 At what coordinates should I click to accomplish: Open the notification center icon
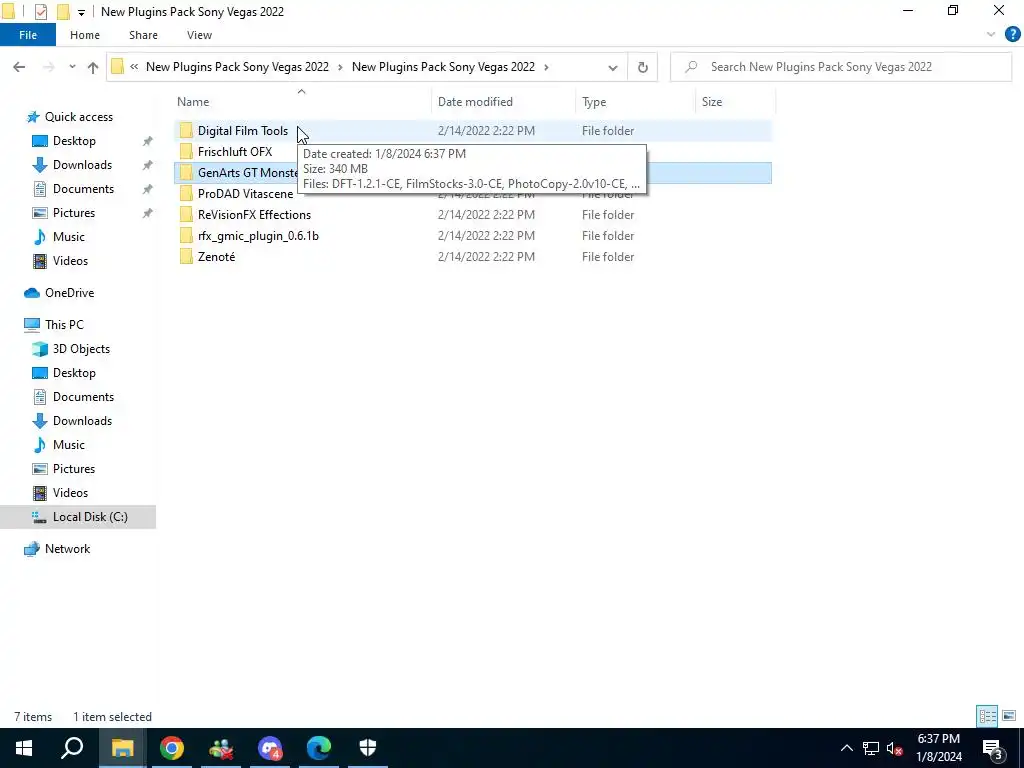(x=992, y=748)
